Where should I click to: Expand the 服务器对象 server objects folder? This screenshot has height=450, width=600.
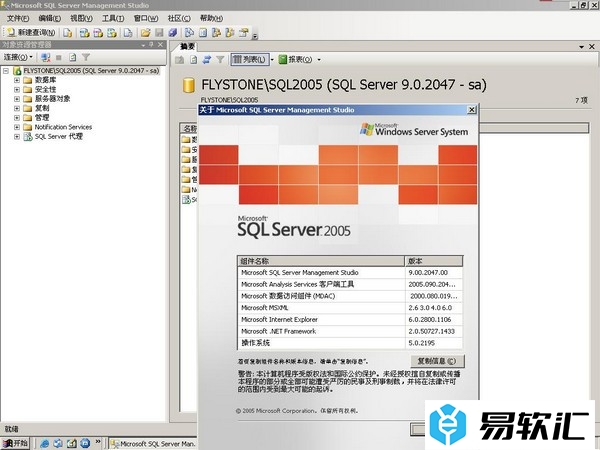point(16,99)
